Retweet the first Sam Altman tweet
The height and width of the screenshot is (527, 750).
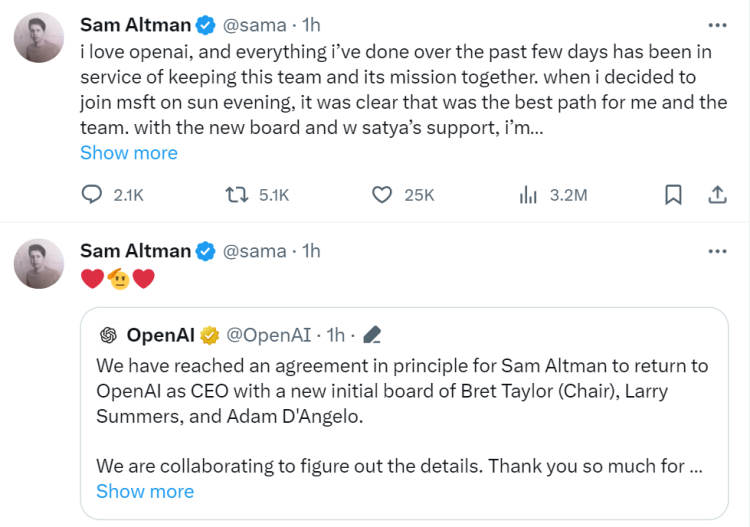[x=238, y=195]
